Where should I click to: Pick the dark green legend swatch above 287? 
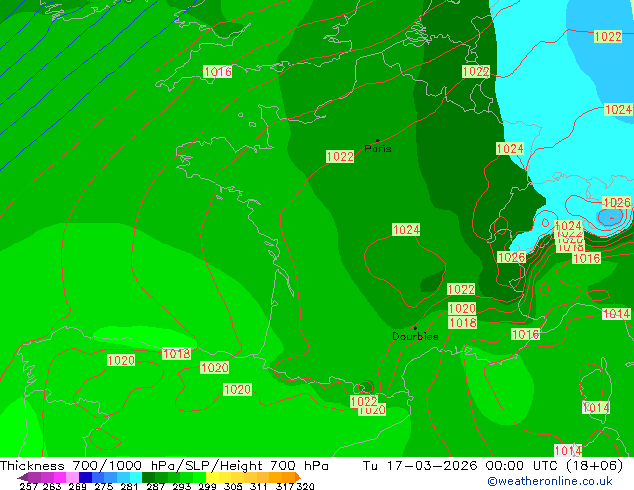(x=148, y=477)
